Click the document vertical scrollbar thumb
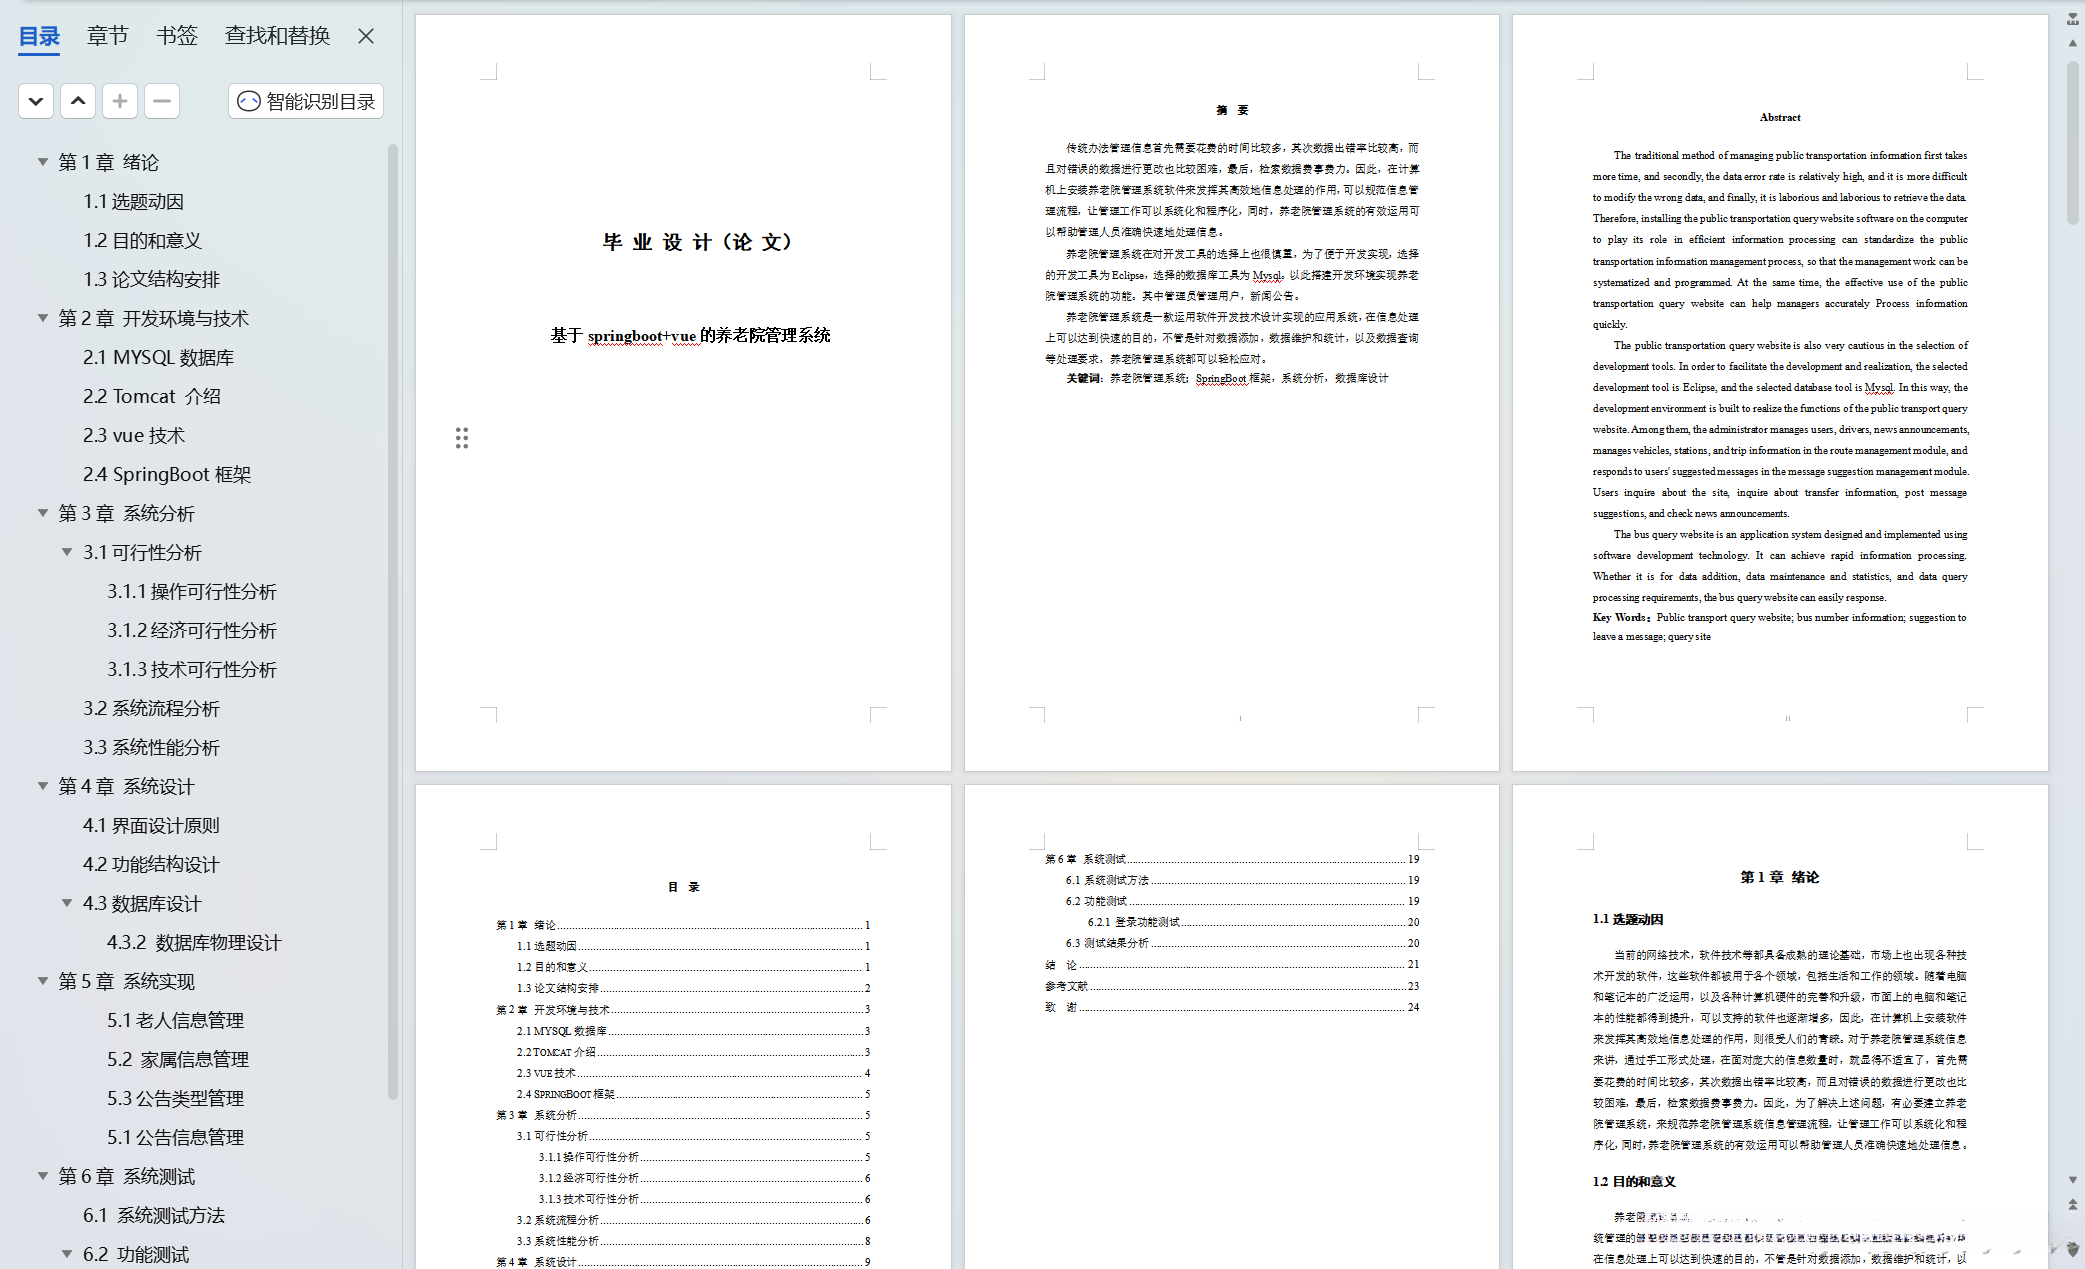2085x1269 pixels. tap(2073, 140)
